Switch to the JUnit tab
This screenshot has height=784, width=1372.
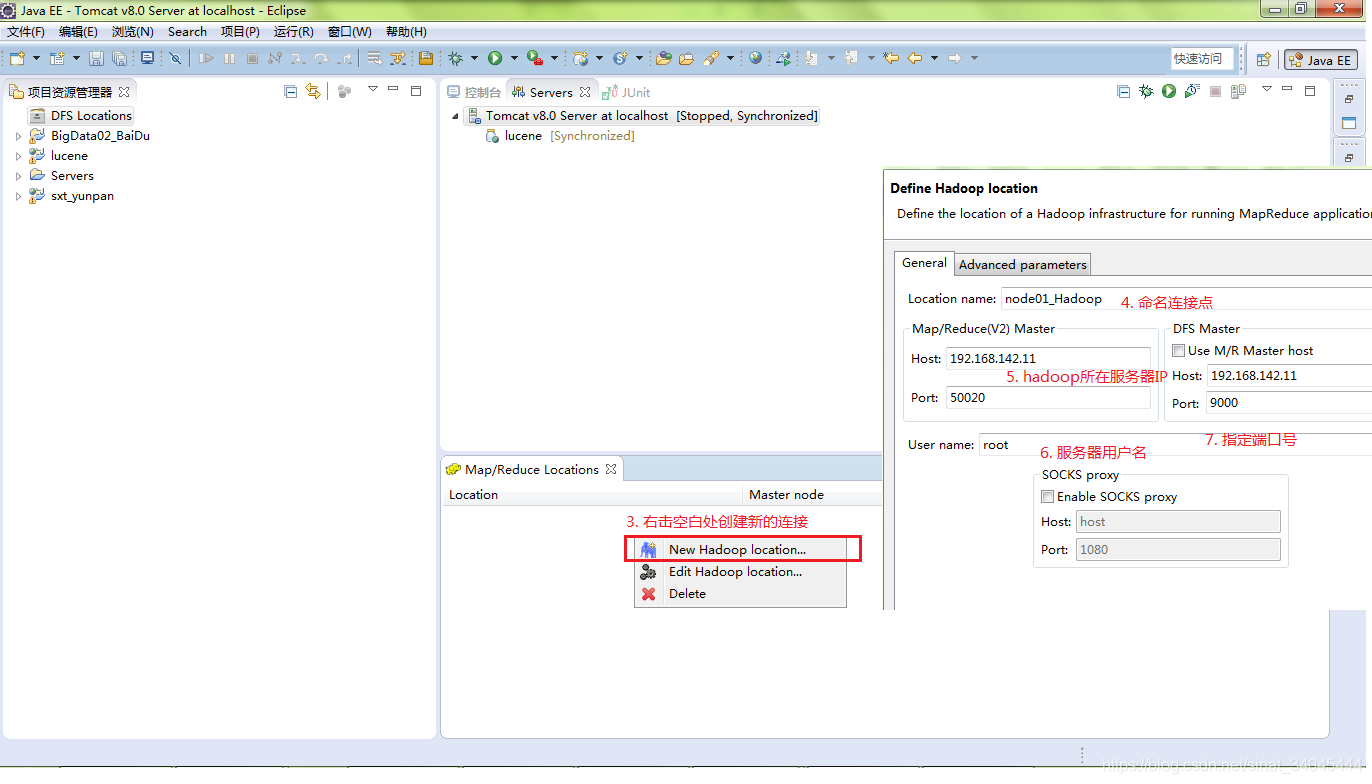pyautogui.click(x=627, y=92)
